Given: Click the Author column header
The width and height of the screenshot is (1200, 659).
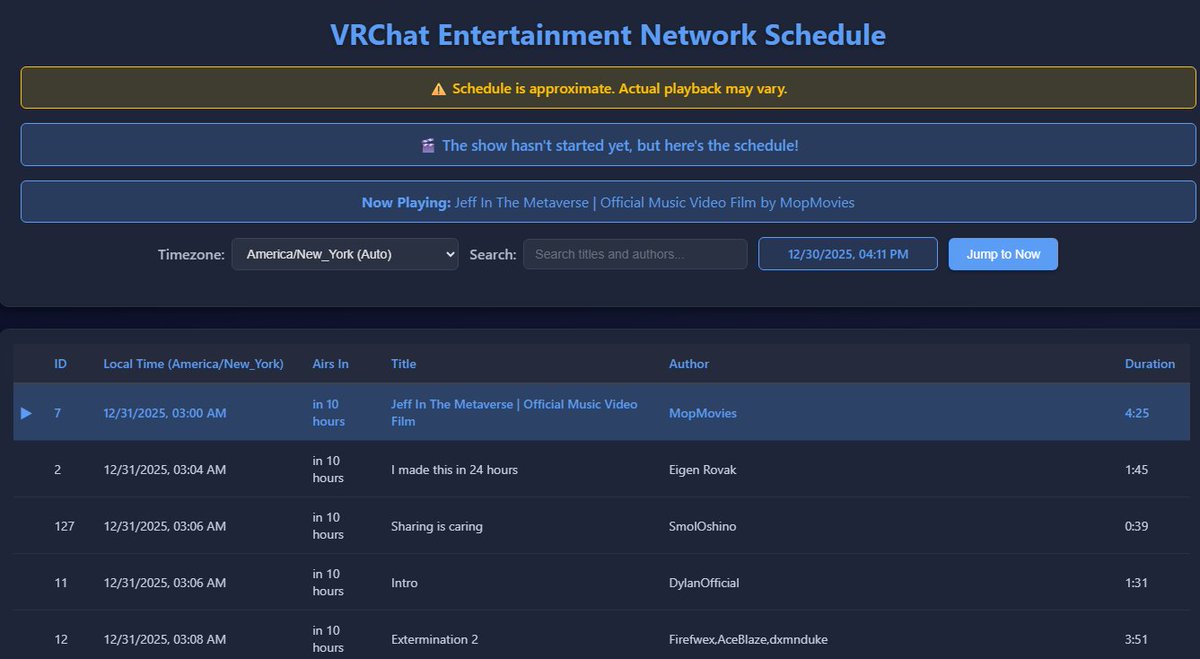Looking at the screenshot, I should tap(689, 364).
